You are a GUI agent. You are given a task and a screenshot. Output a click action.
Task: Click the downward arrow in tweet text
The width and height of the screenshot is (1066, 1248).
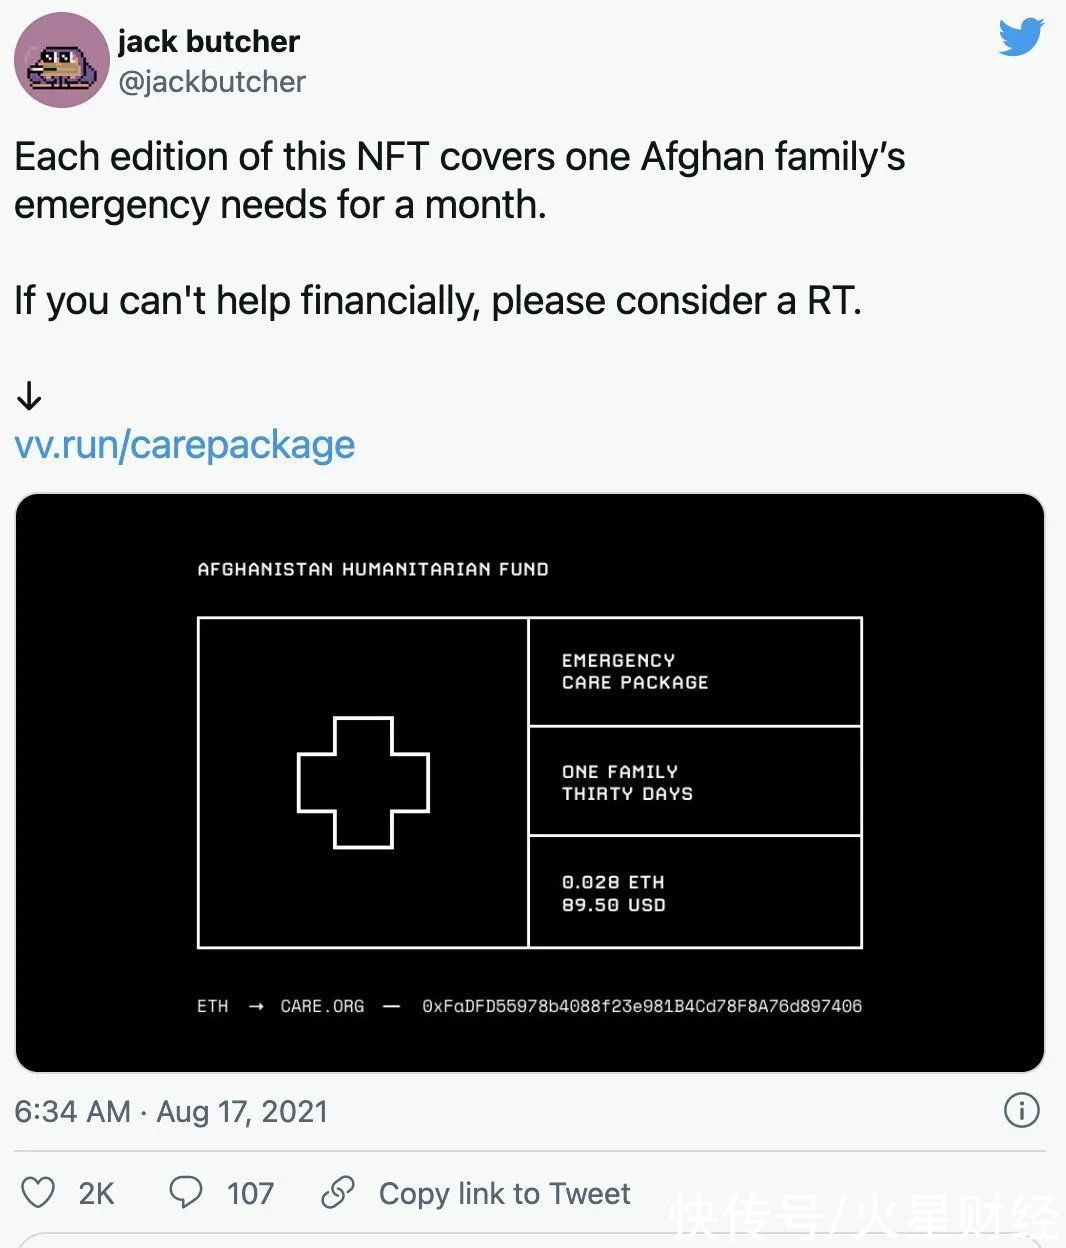pos(29,396)
